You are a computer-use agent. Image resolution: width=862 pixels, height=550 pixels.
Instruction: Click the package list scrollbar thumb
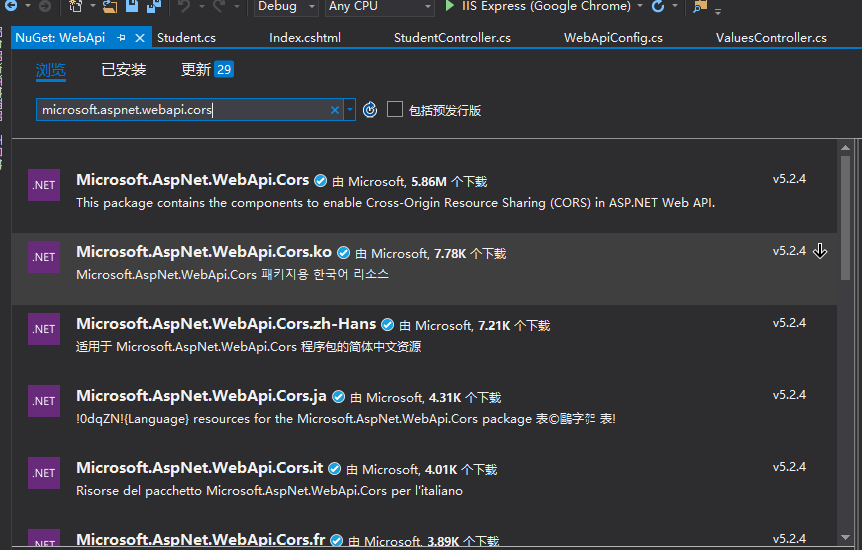[x=846, y=218]
